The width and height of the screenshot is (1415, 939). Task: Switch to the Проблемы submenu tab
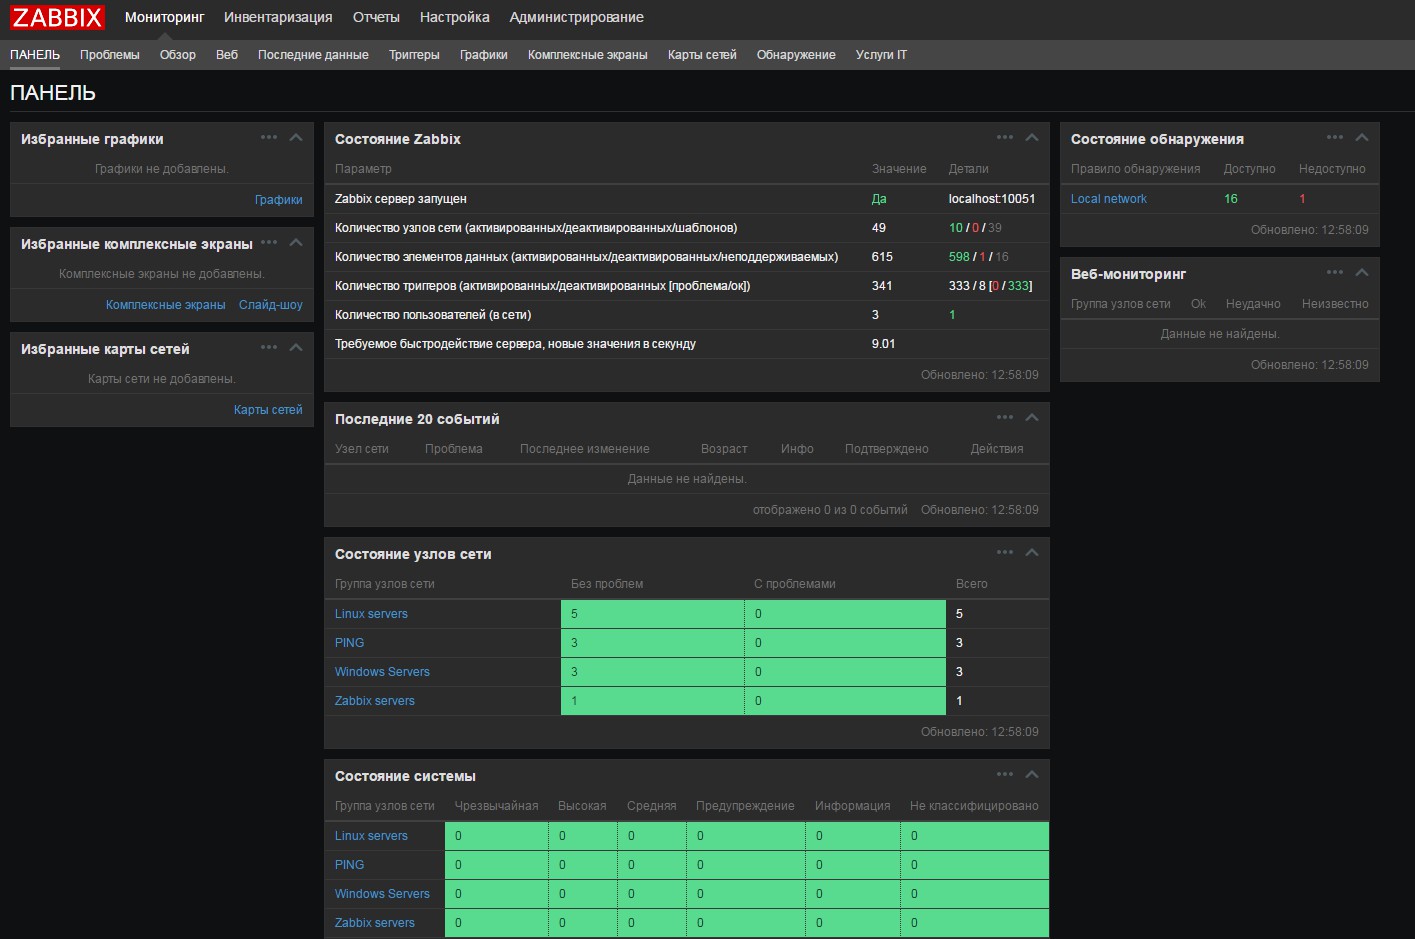tap(110, 55)
